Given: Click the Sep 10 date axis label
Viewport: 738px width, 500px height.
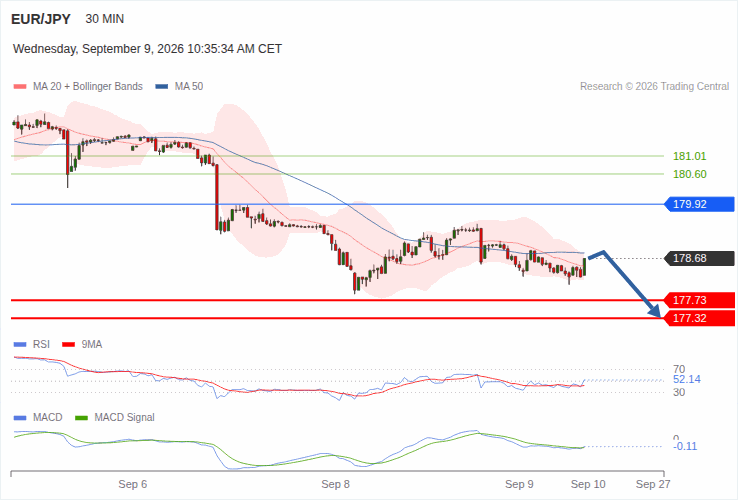Looking at the screenshot, I should click(588, 484).
